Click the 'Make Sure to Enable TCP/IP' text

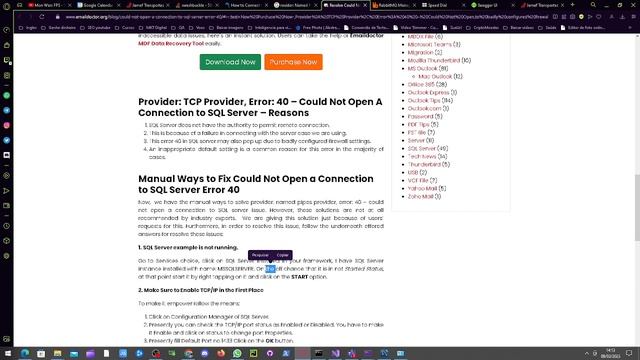(201, 290)
